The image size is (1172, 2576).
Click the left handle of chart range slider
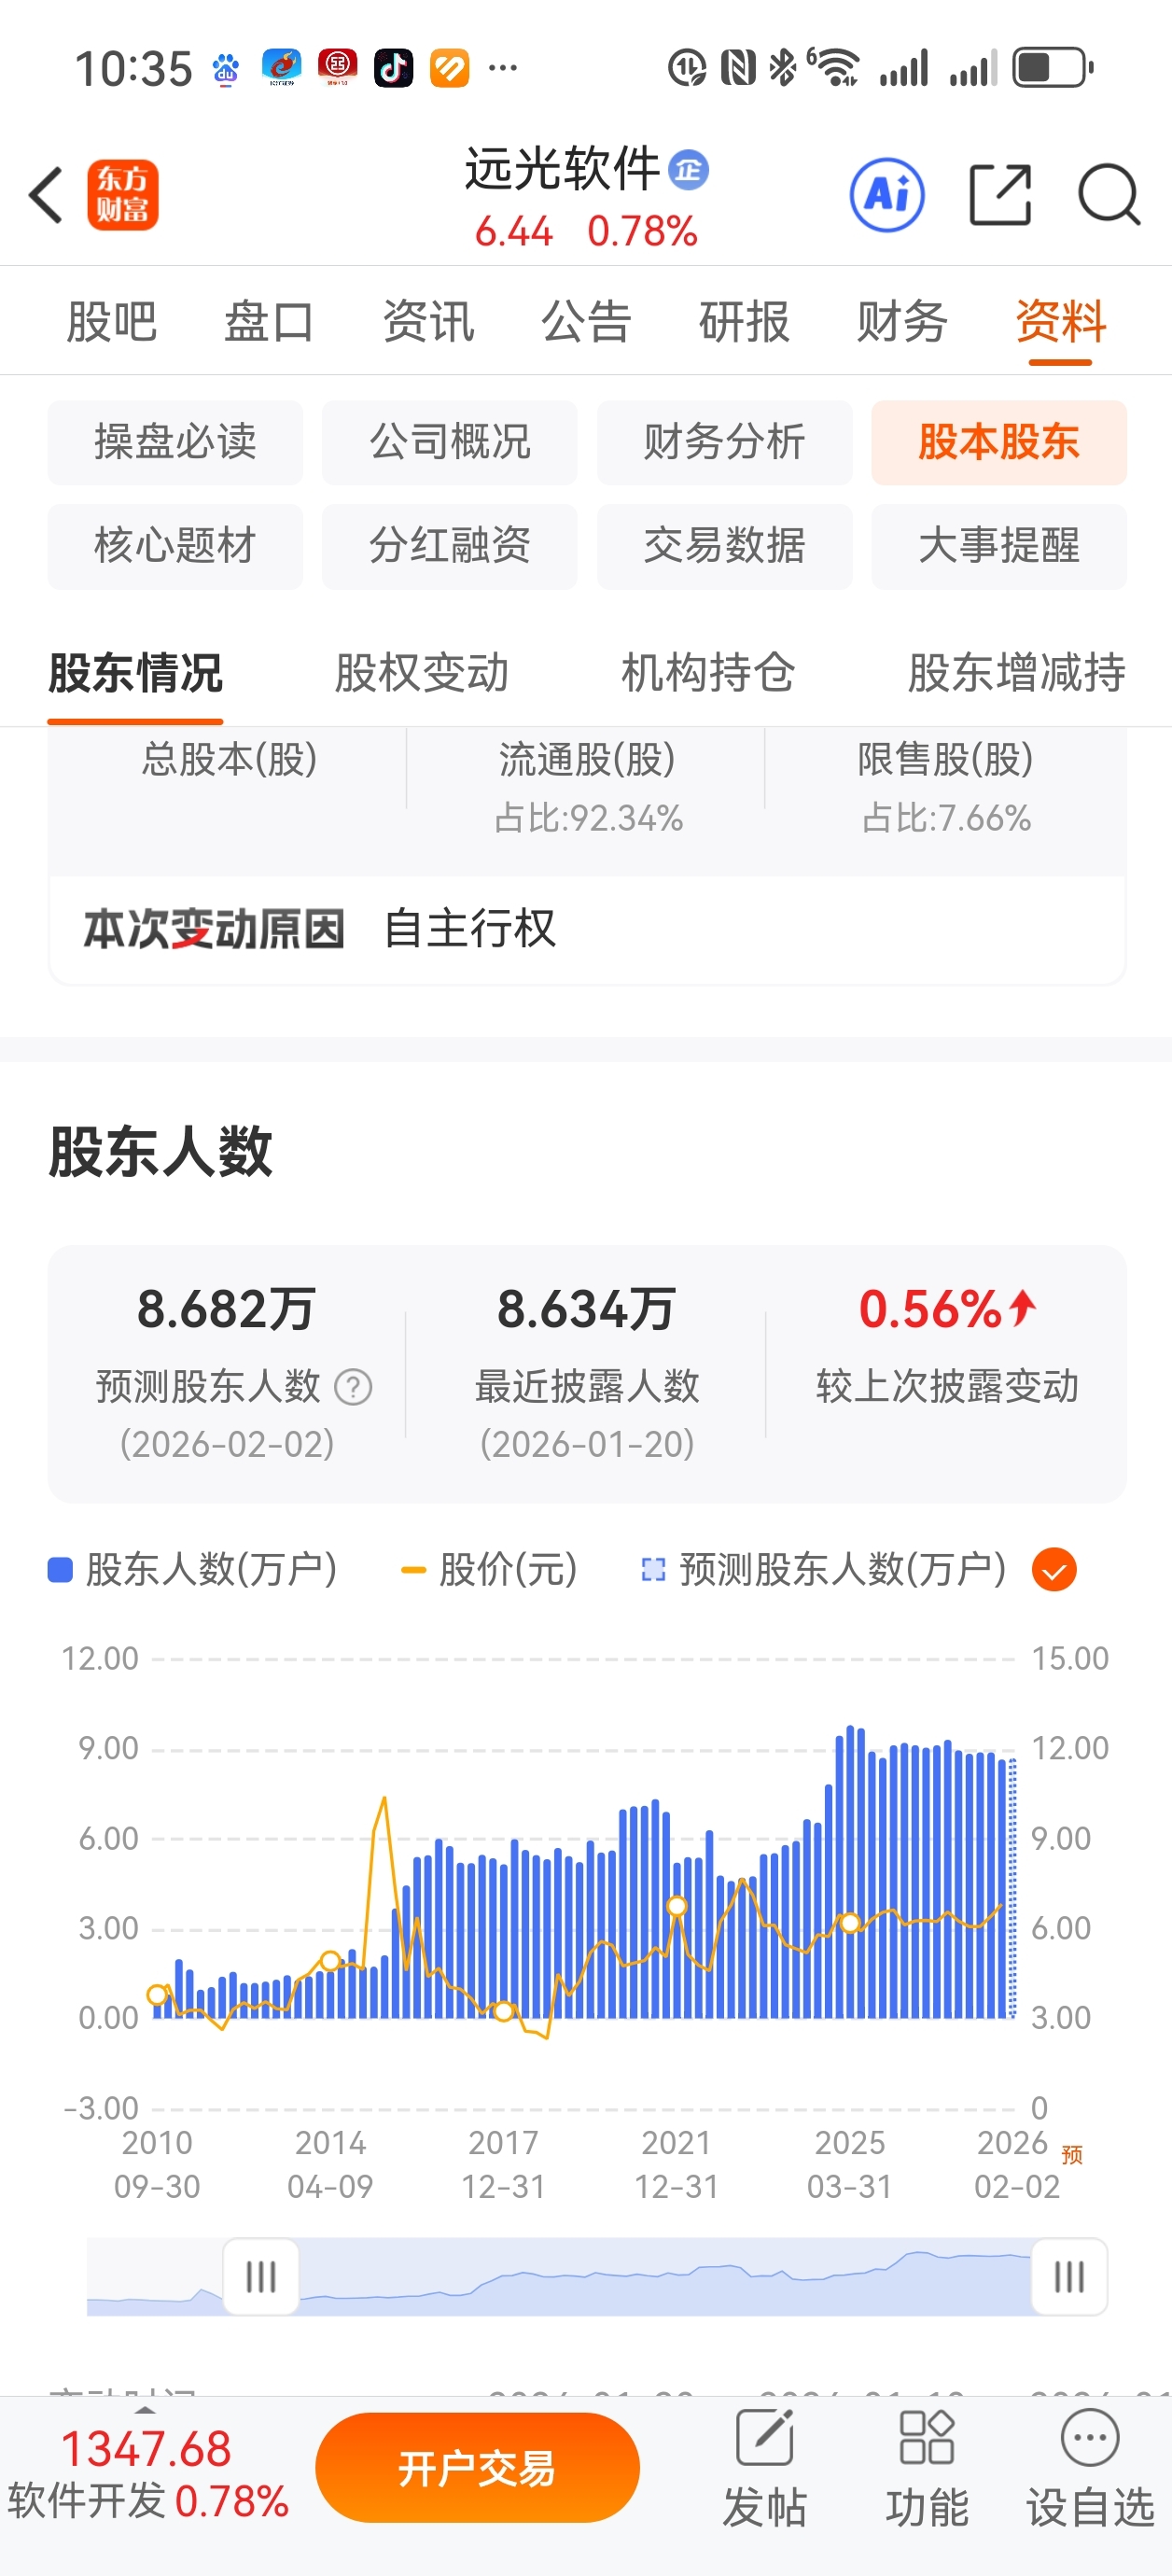click(261, 2277)
